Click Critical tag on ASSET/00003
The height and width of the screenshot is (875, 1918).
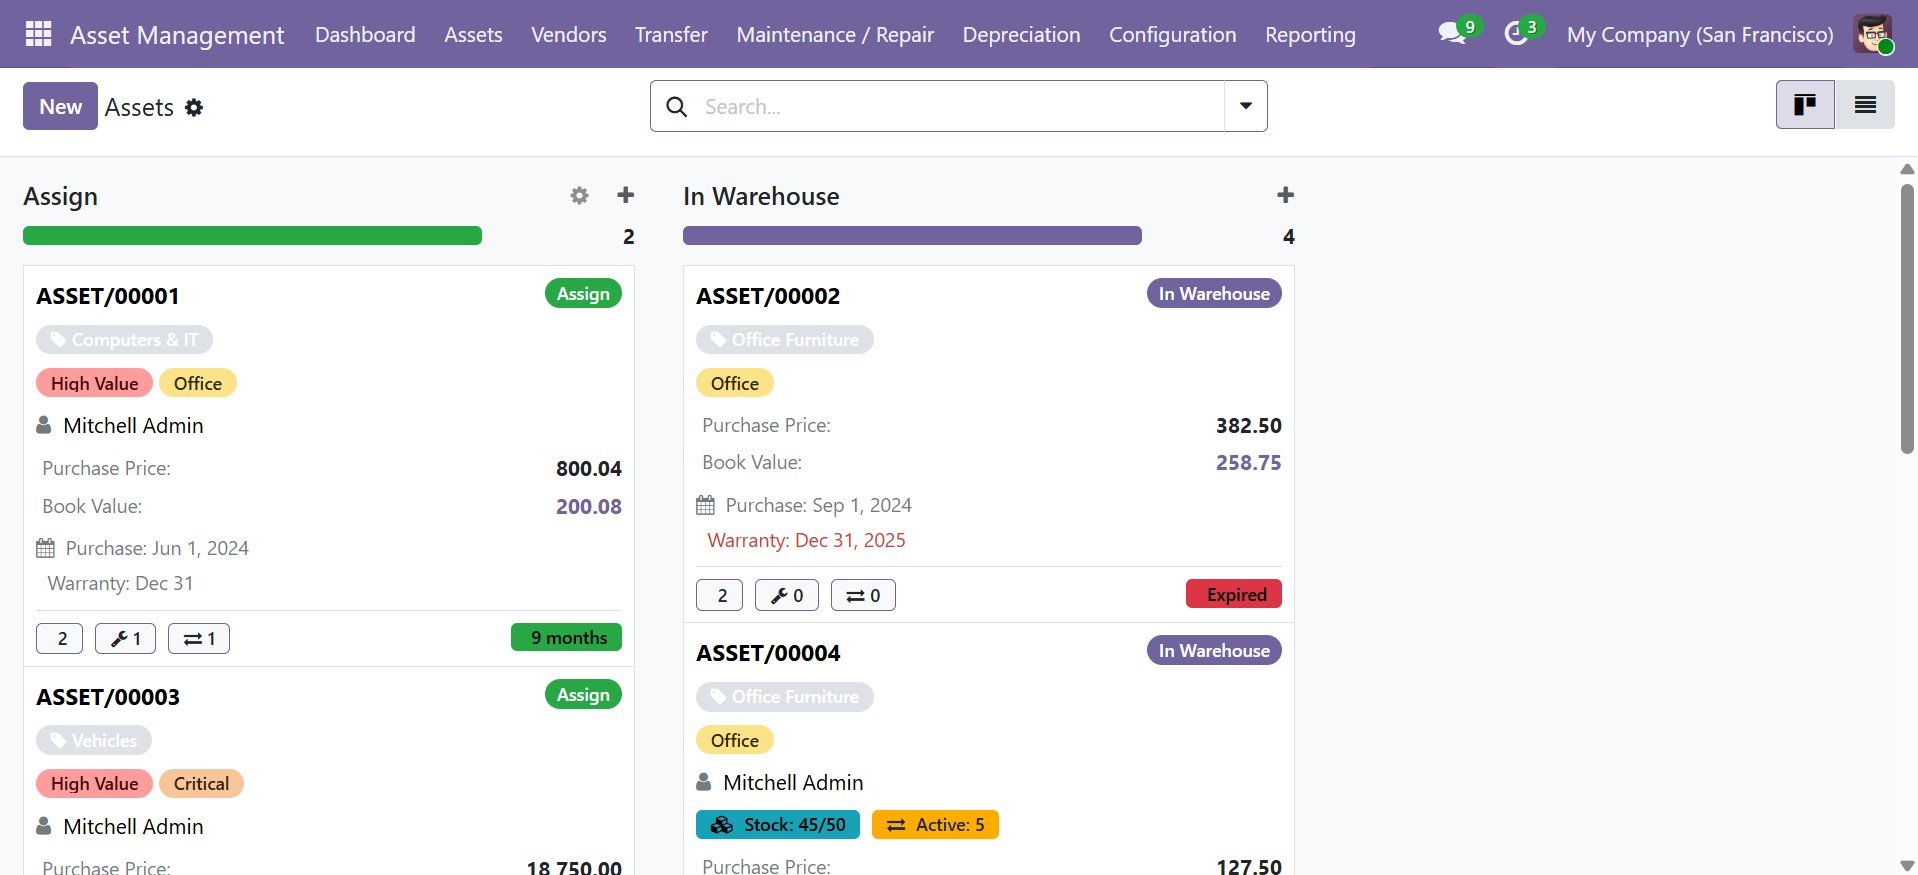201,783
